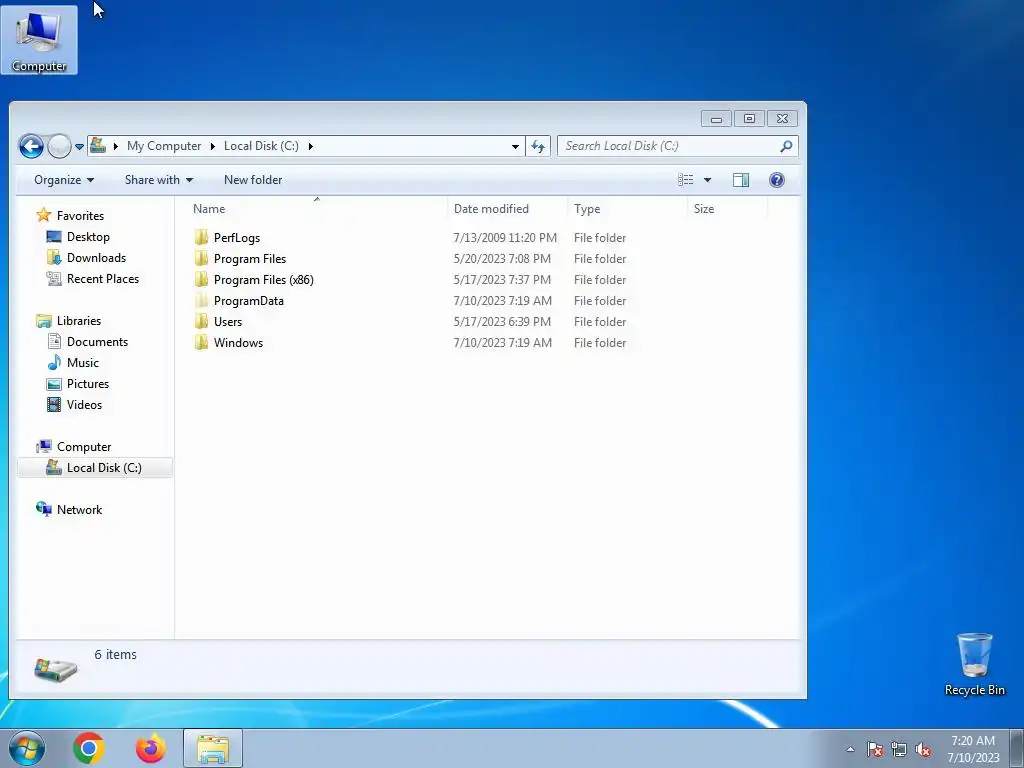
Task: Click the Back navigation arrow button
Action: coord(31,146)
